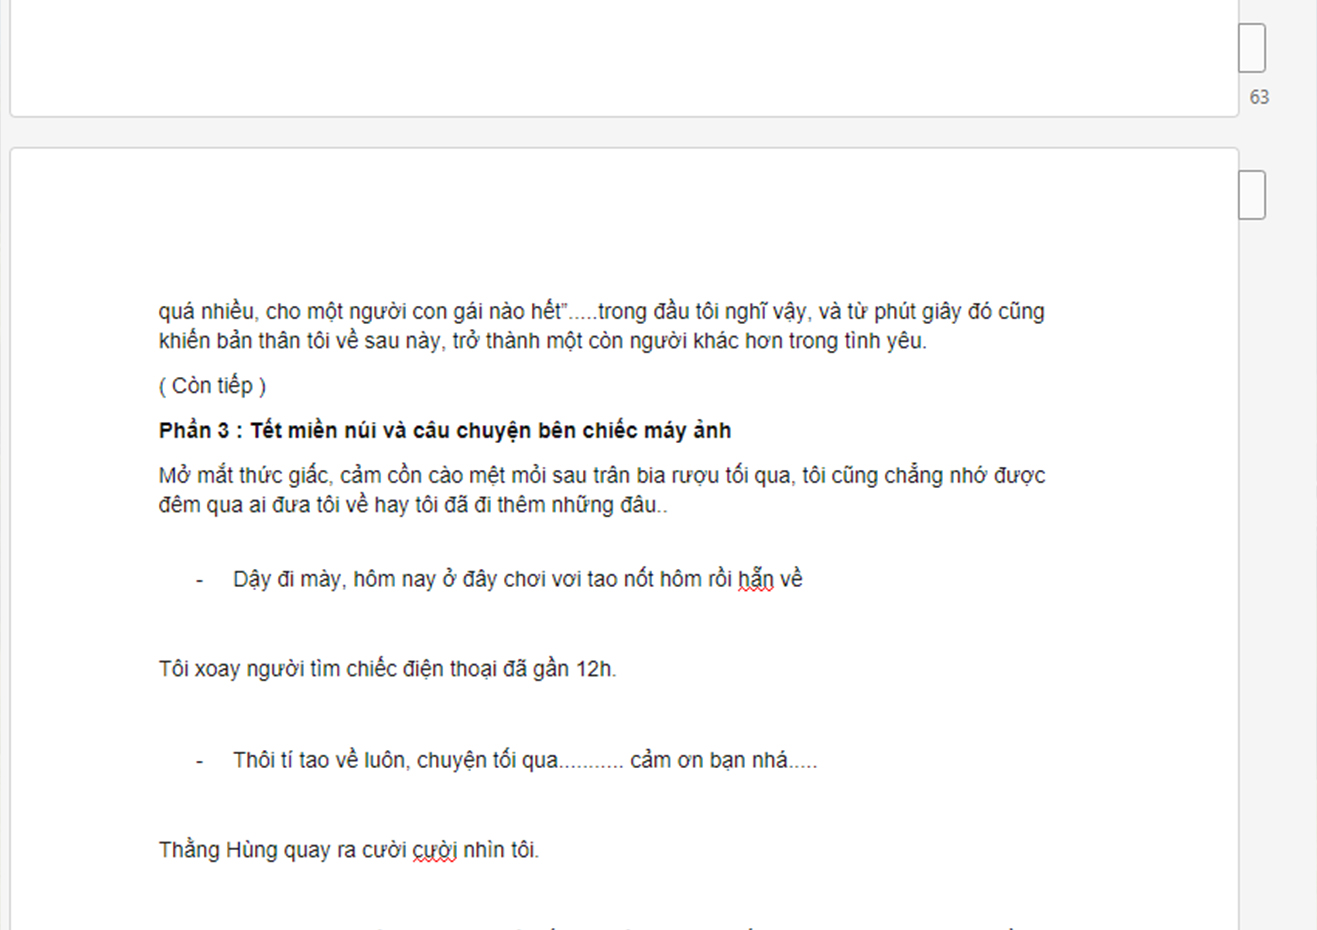The width and height of the screenshot is (1317, 930).
Task: Click the page tab beside the lower page
Action: pos(1252,194)
